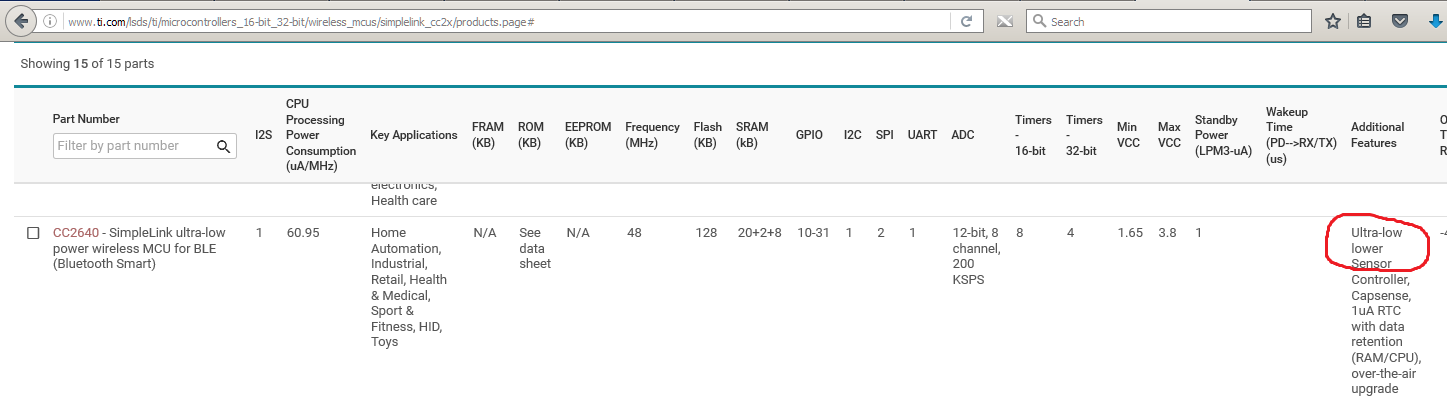Sort by FRAM (KB) column header
This screenshot has width=1447, height=402.
tap(488, 135)
